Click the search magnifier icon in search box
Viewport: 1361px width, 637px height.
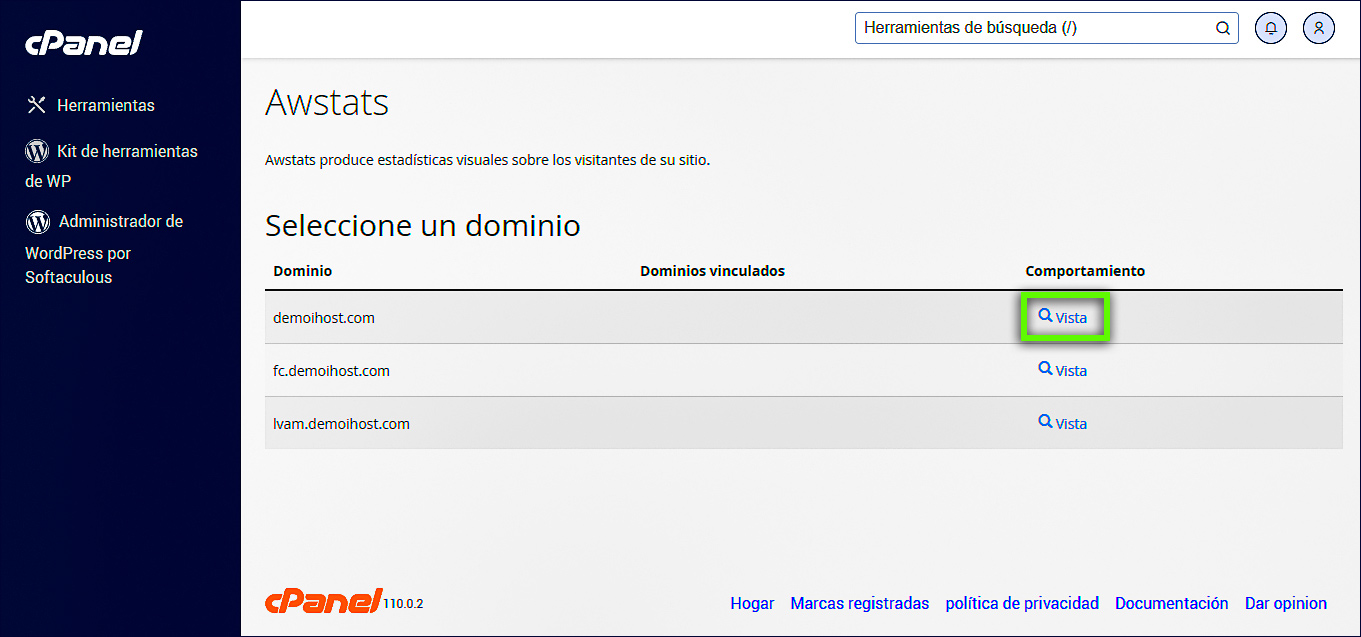point(1222,28)
